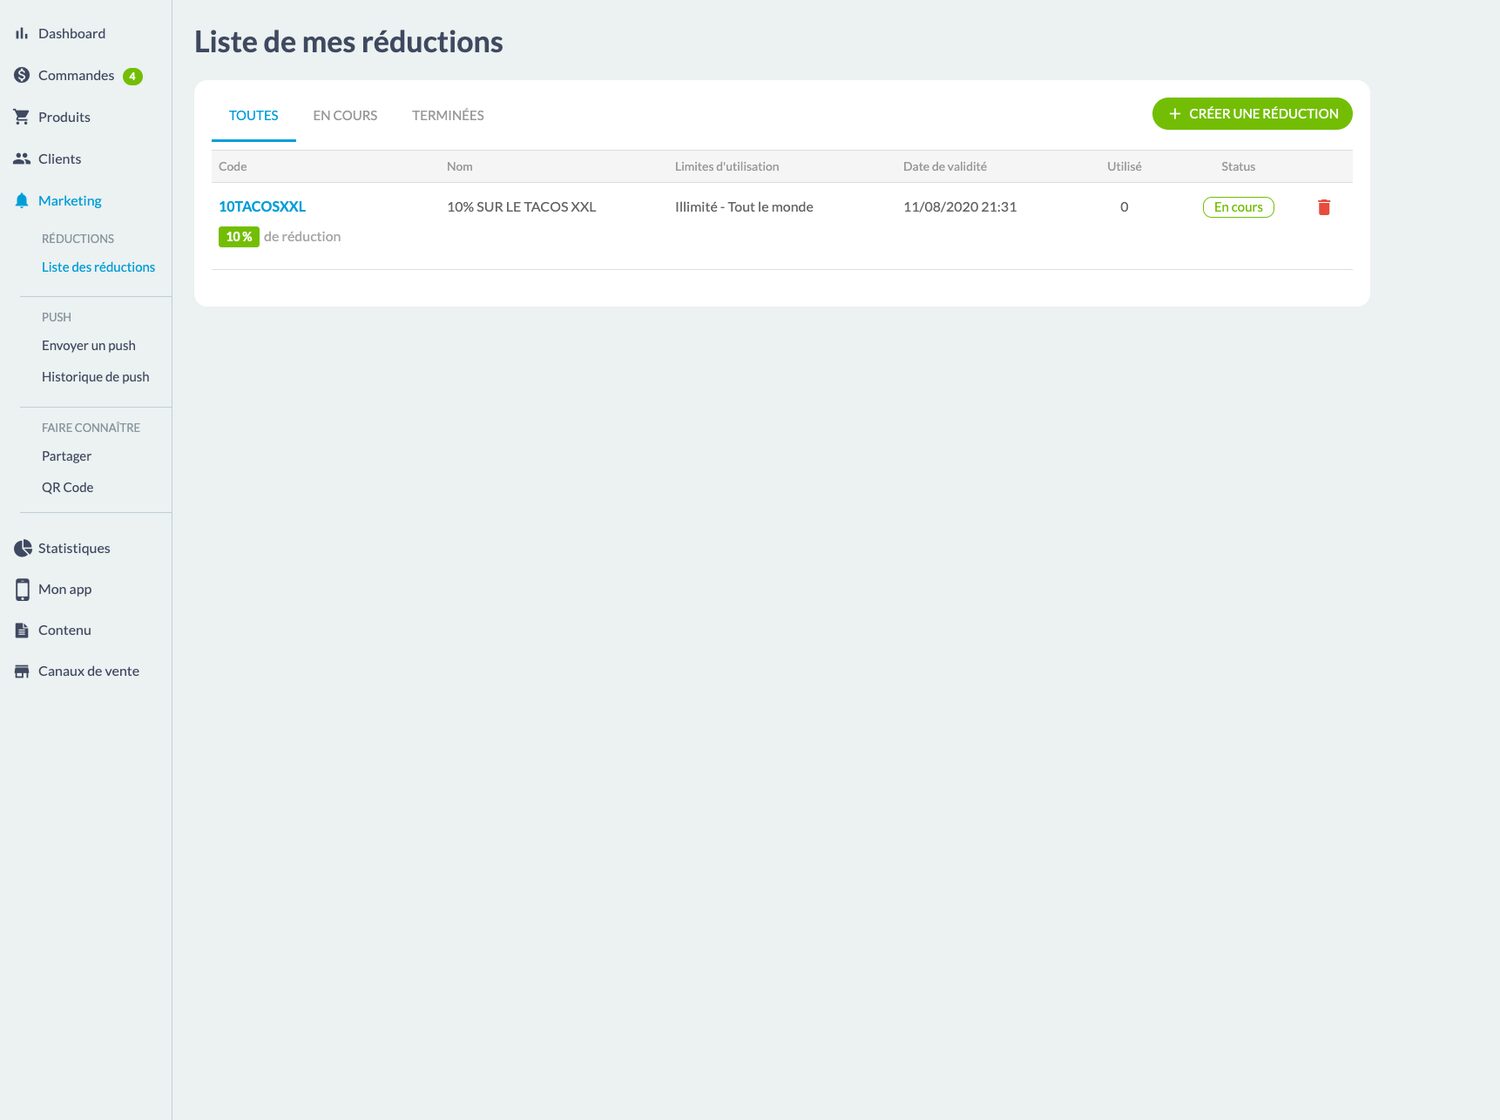Open the Clients section
The width and height of the screenshot is (1500, 1120).
point(60,159)
